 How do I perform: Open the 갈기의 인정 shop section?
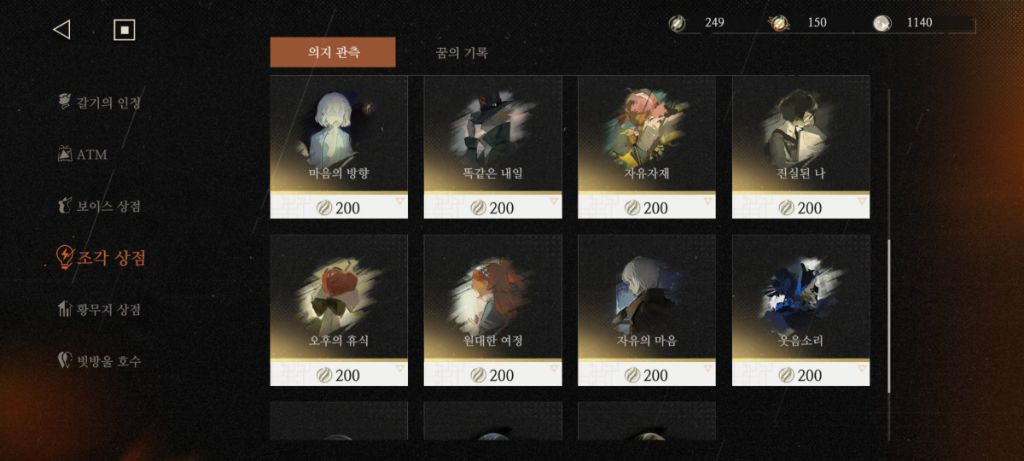[99, 103]
